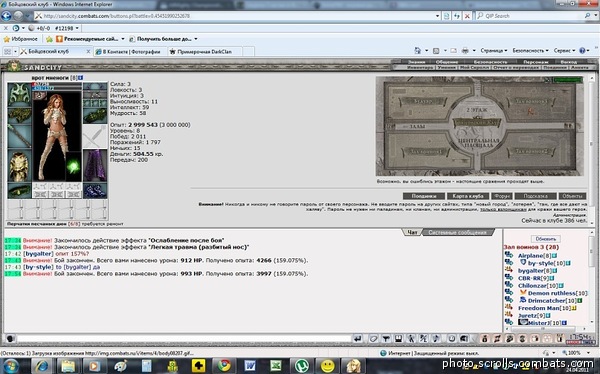This screenshot has height=374, width=600.
Task: Click Центральная площадь on the map
Action: click(479, 143)
